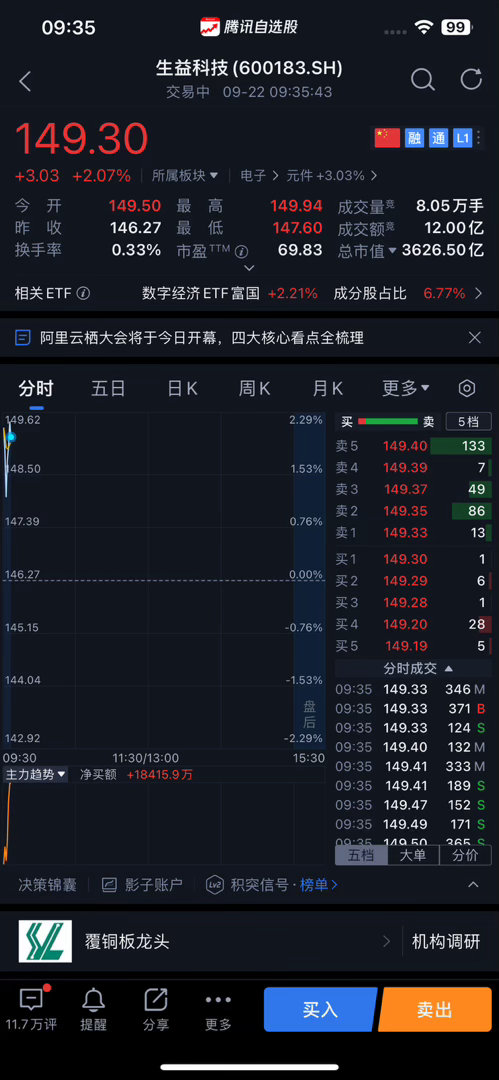Open the 更多 chart period dropdown

(406, 388)
